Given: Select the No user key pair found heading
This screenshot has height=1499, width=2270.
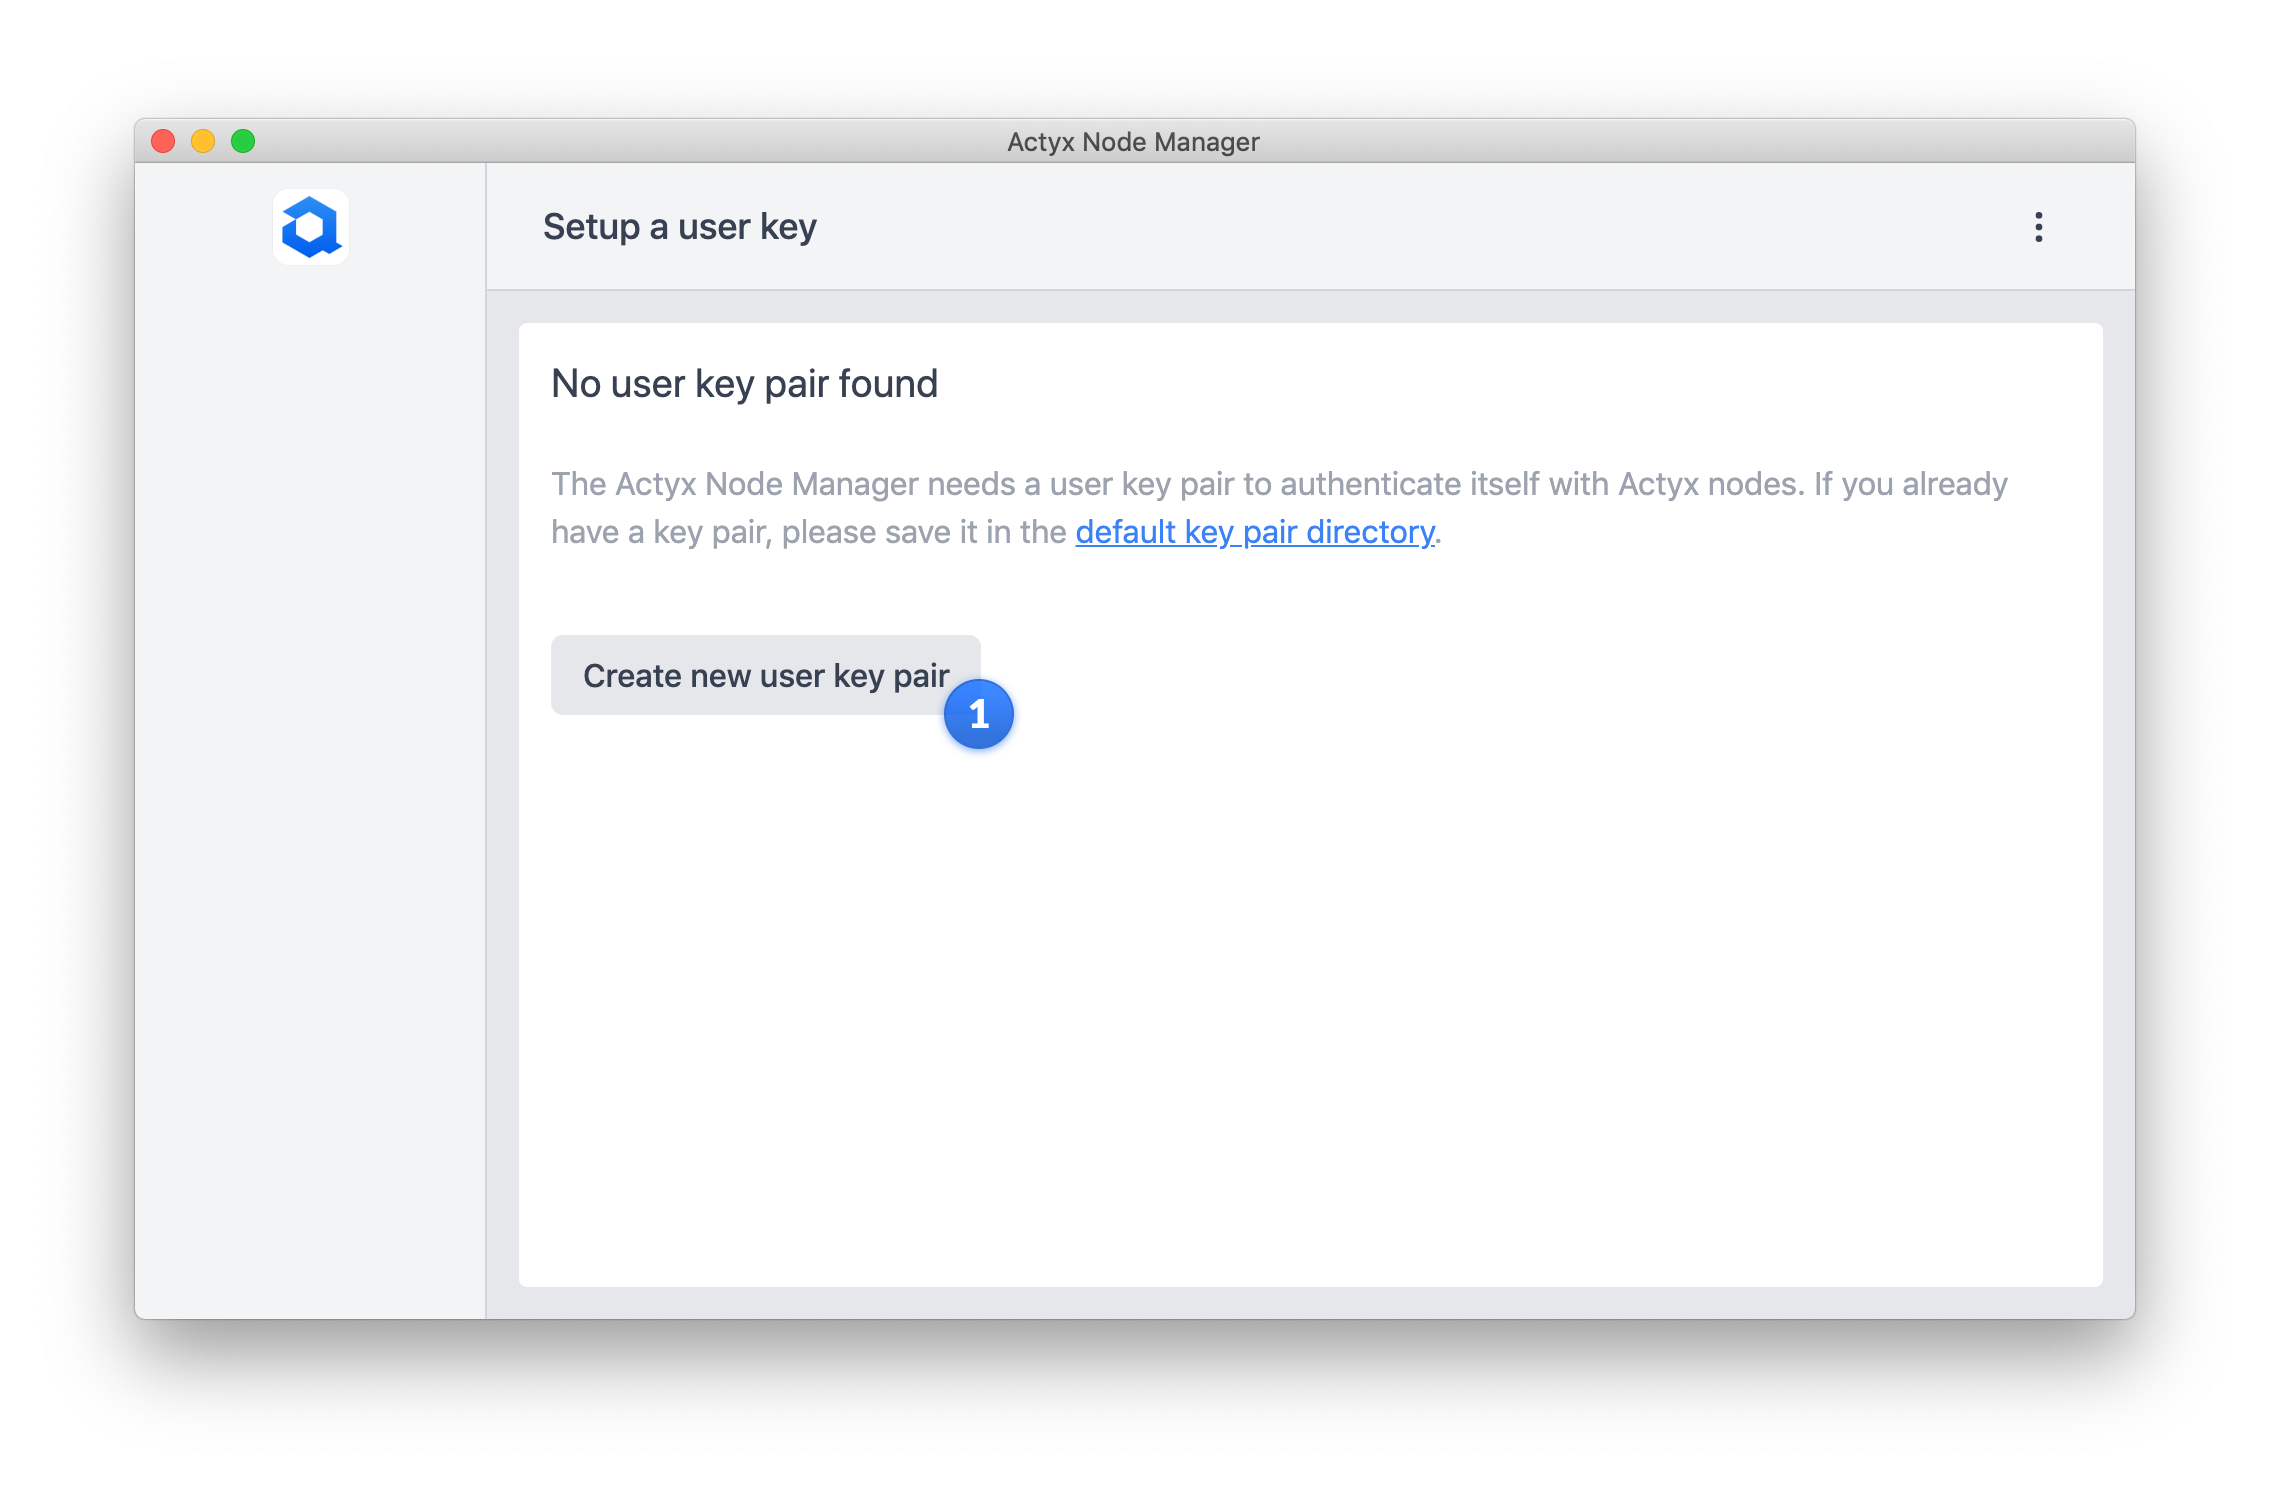Looking at the screenshot, I should (x=744, y=384).
